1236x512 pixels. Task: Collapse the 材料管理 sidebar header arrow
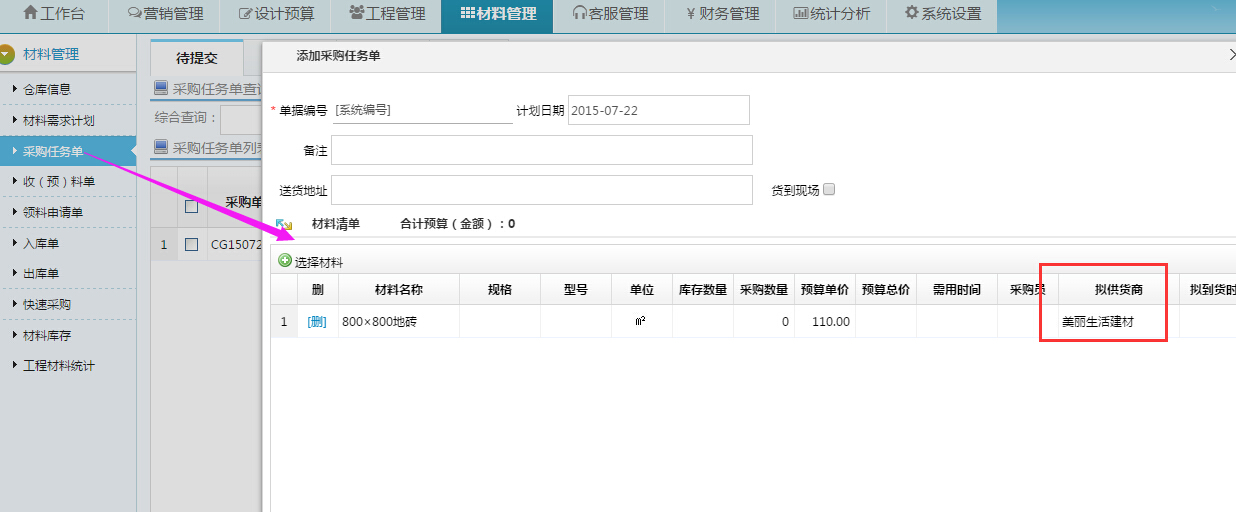(x=7, y=54)
